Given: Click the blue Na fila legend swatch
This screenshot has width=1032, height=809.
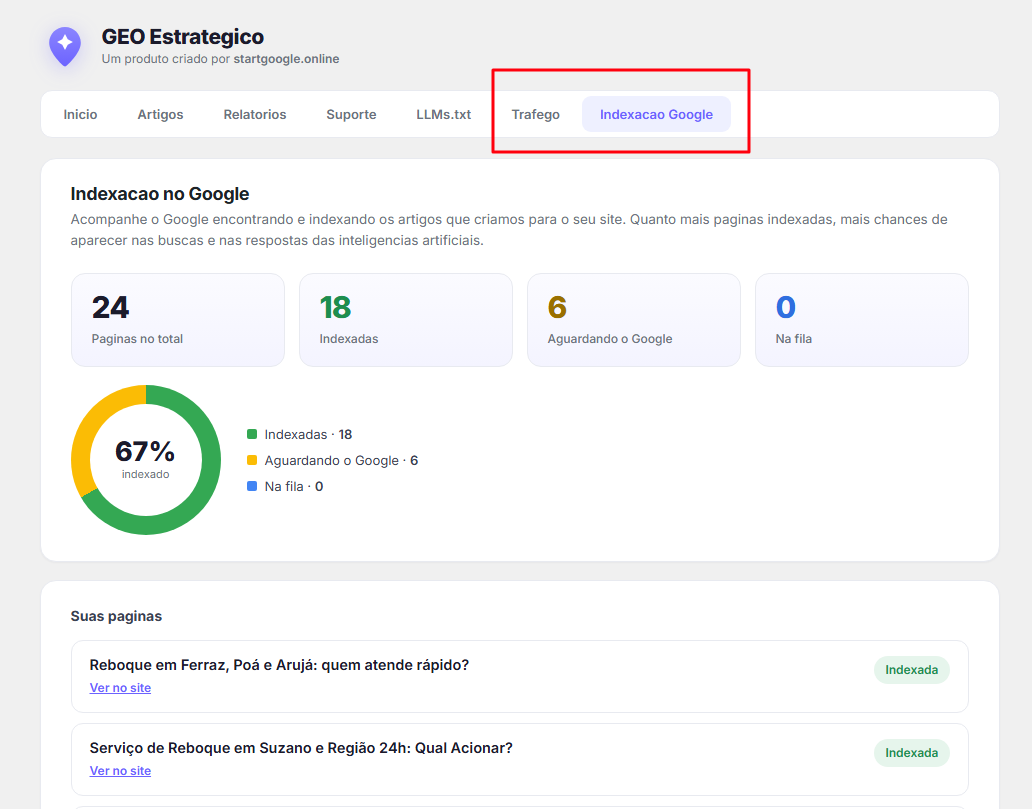Looking at the screenshot, I should (251, 486).
